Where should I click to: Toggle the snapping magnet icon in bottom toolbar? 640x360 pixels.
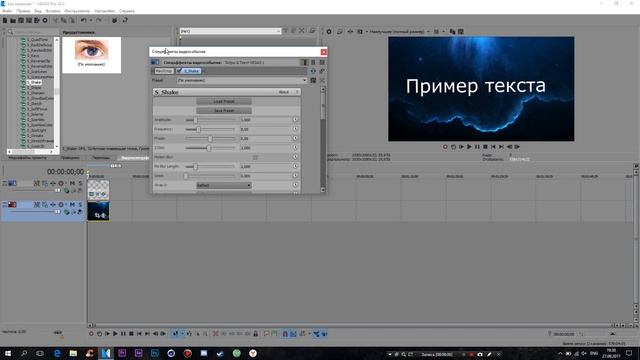pyautogui.click(x=285, y=334)
